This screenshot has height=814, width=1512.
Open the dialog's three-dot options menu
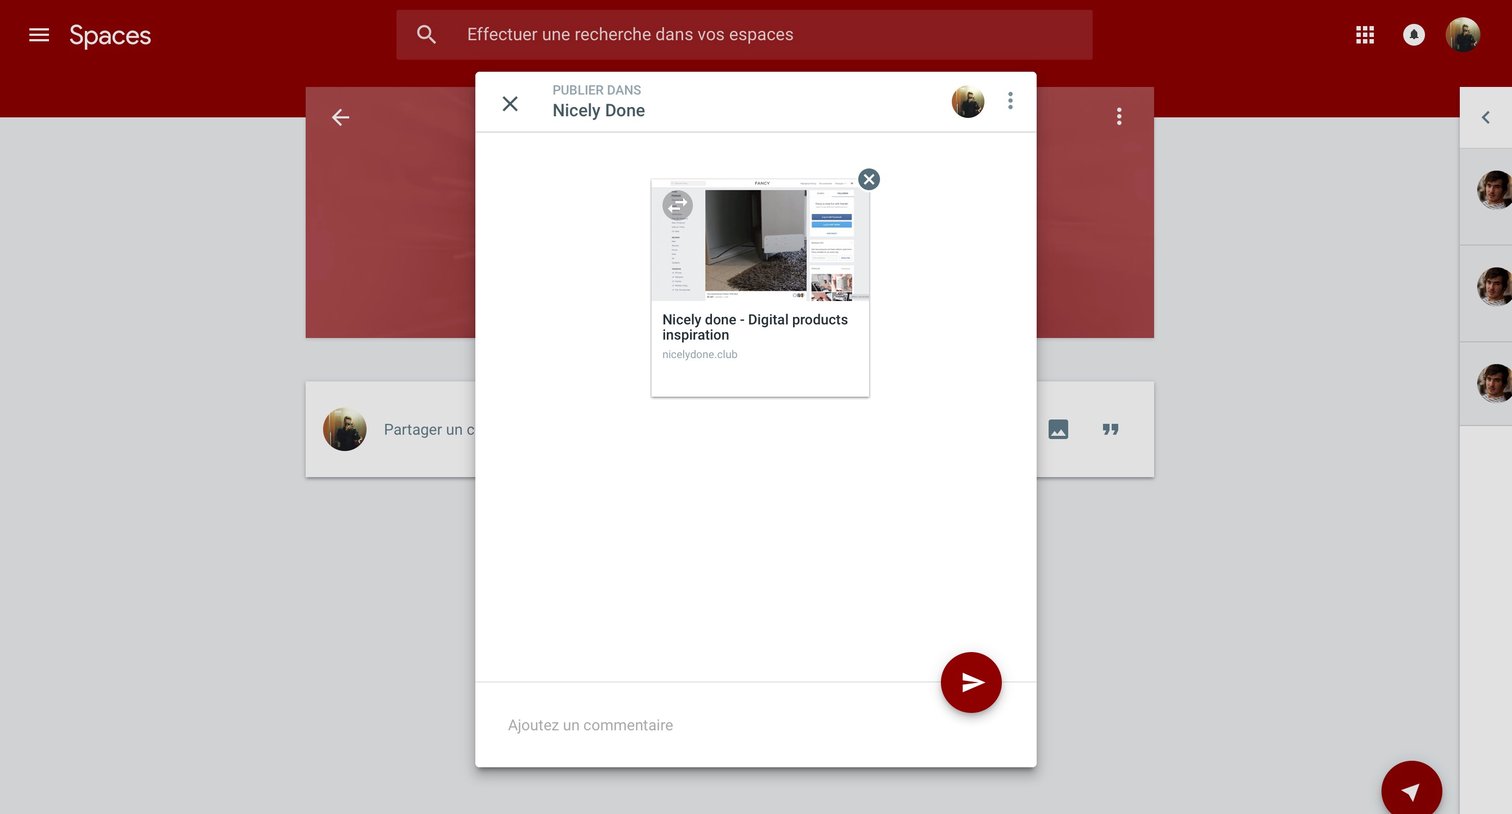(x=1010, y=101)
